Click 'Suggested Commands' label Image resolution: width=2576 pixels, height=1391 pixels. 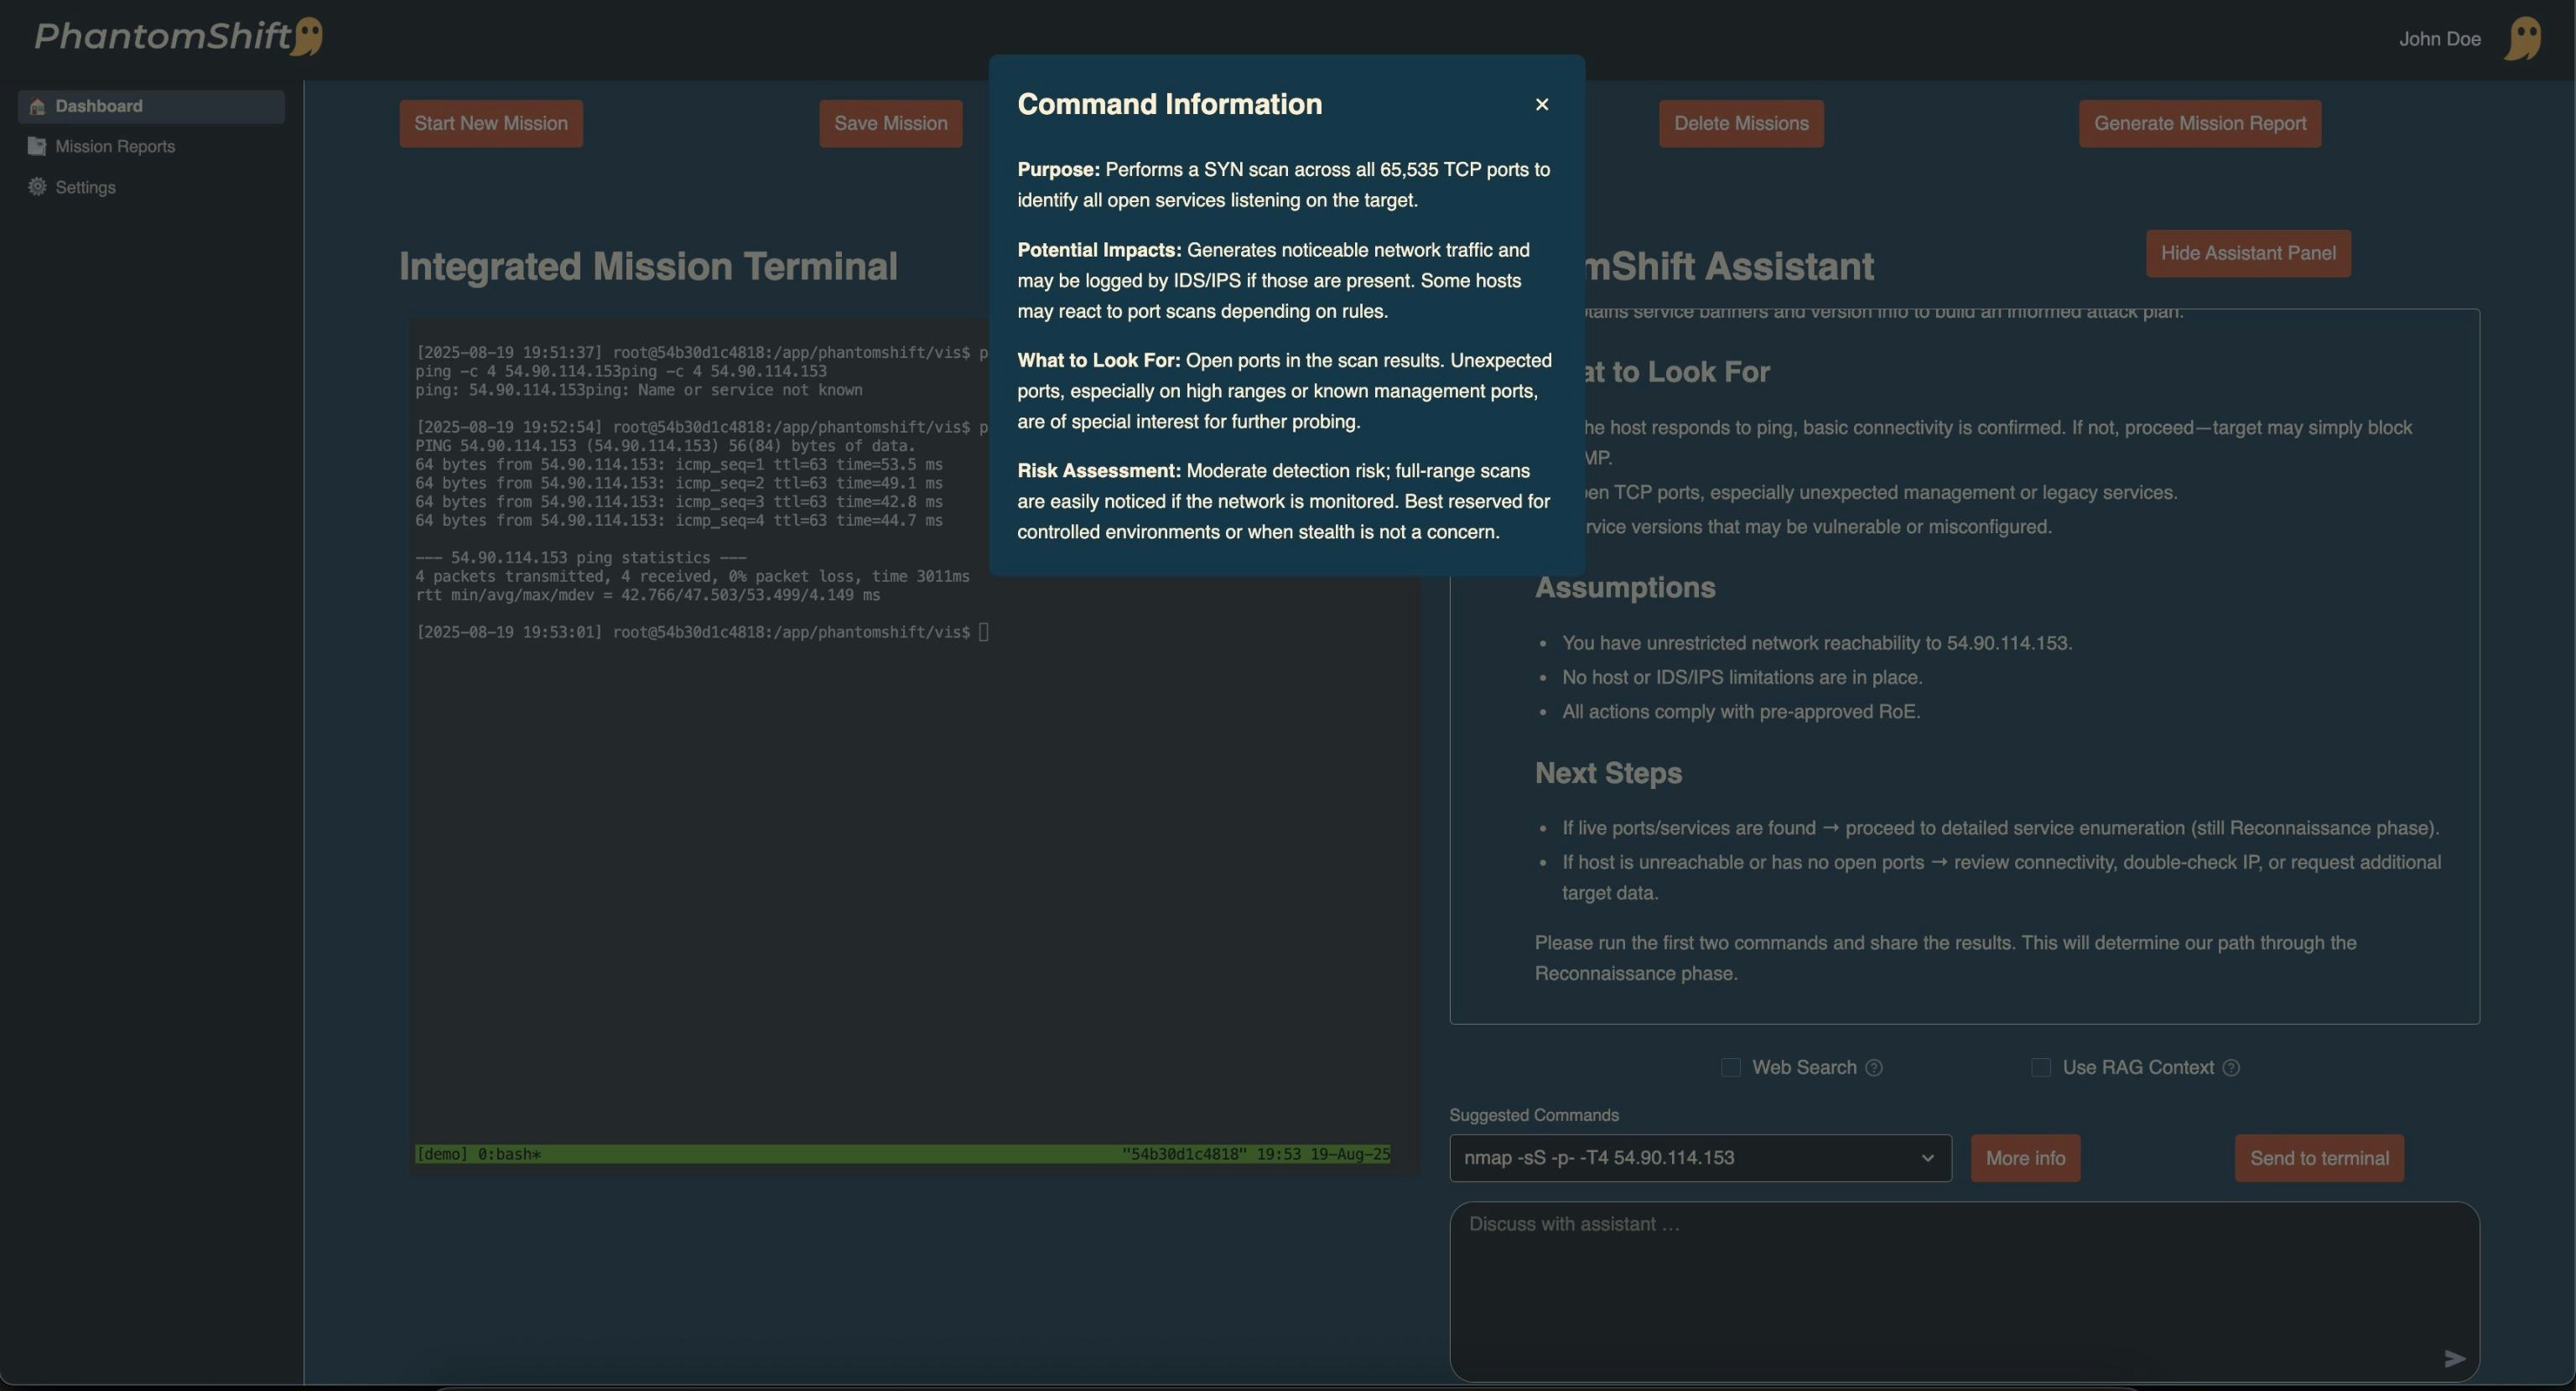(x=1534, y=1116)
